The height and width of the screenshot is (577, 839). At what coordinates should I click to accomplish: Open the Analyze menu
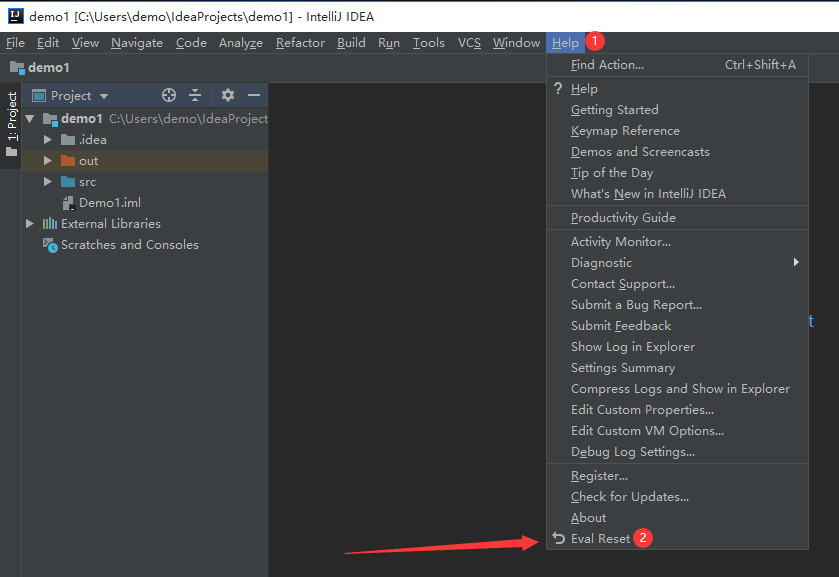(x=241, y=43)
